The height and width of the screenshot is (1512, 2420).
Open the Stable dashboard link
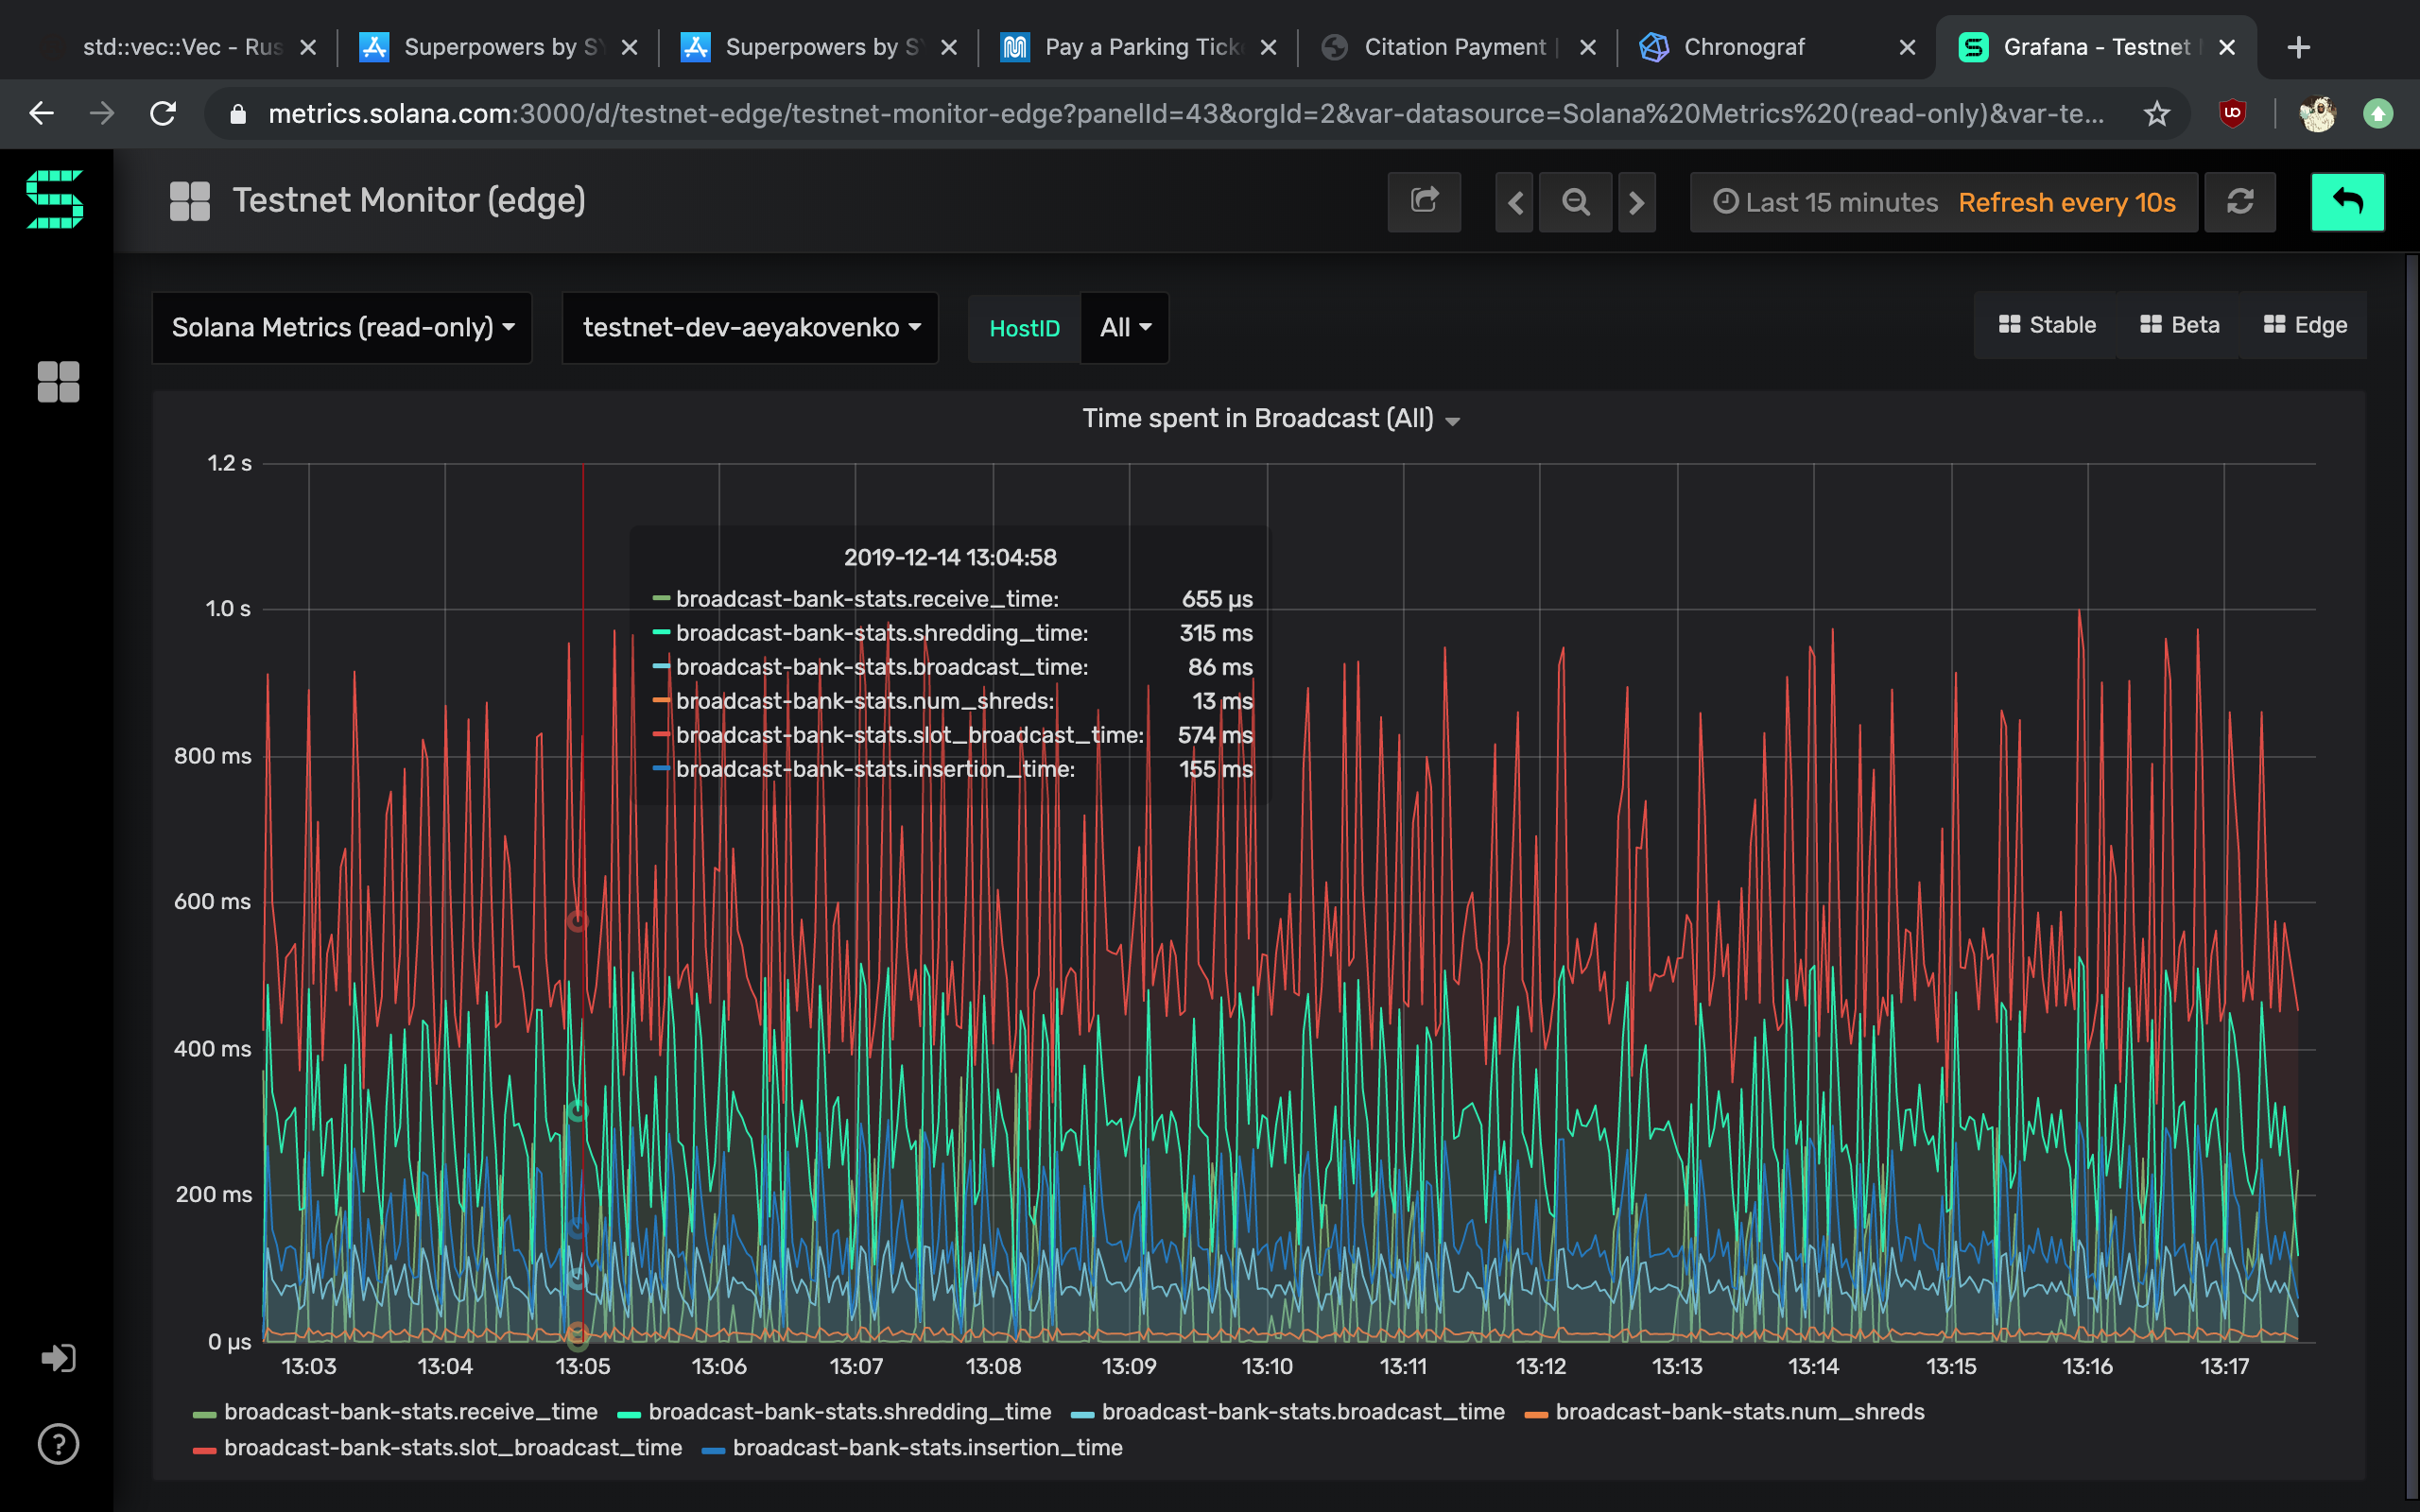(2046, 325)
